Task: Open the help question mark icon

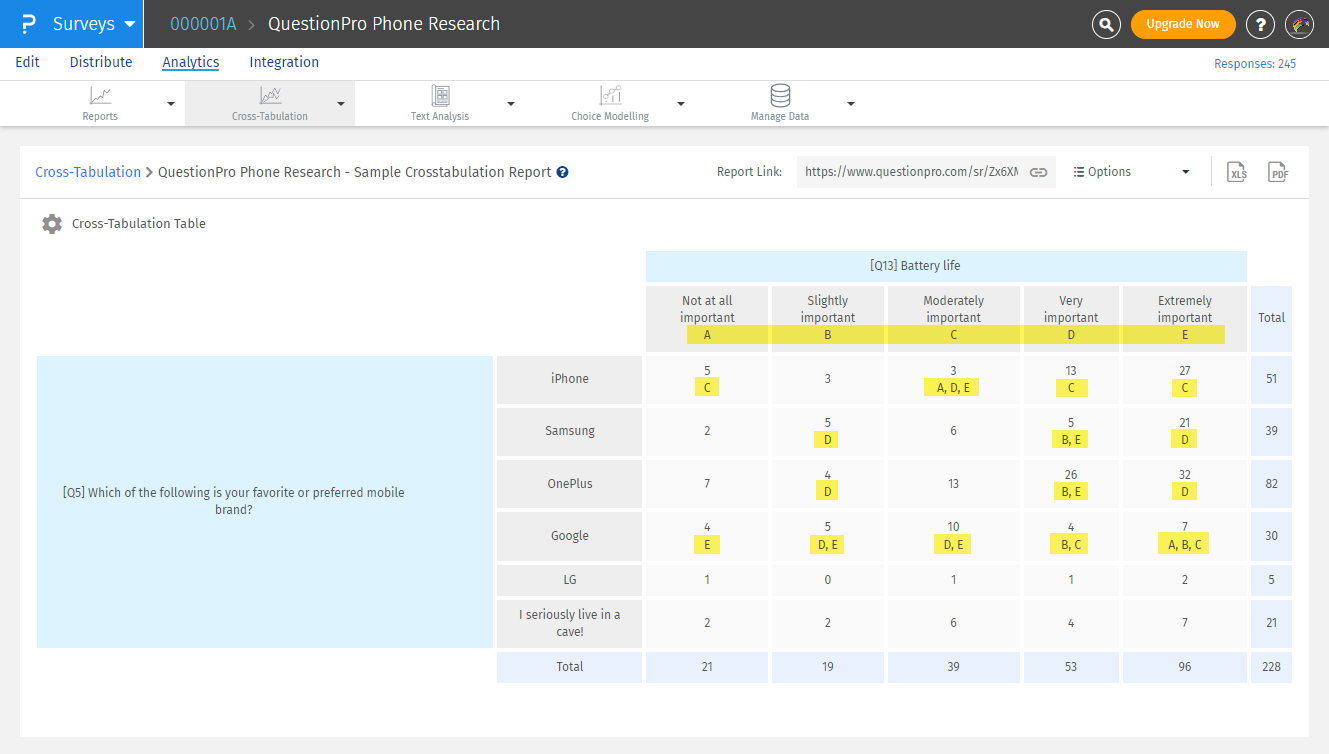Action: [x=1260, y=24]
